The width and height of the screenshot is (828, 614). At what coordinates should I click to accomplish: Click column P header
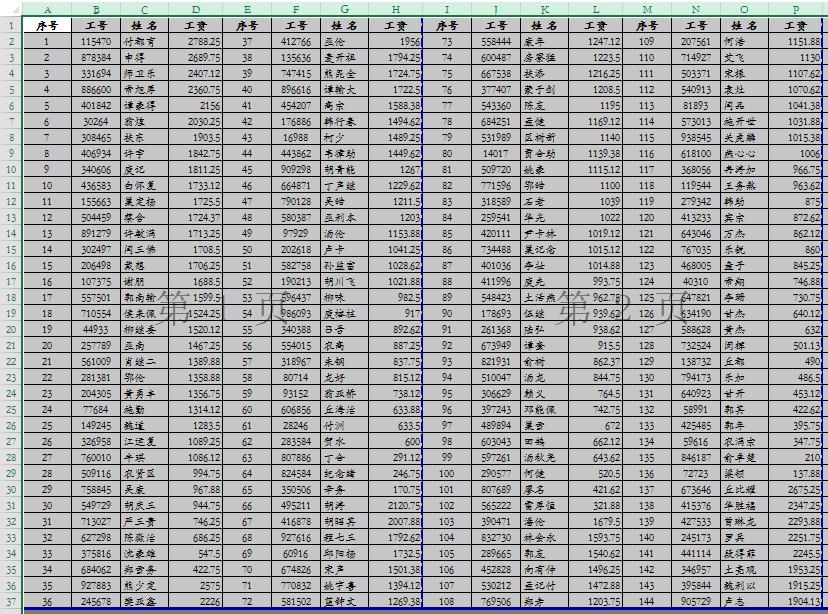pos(796,9)
